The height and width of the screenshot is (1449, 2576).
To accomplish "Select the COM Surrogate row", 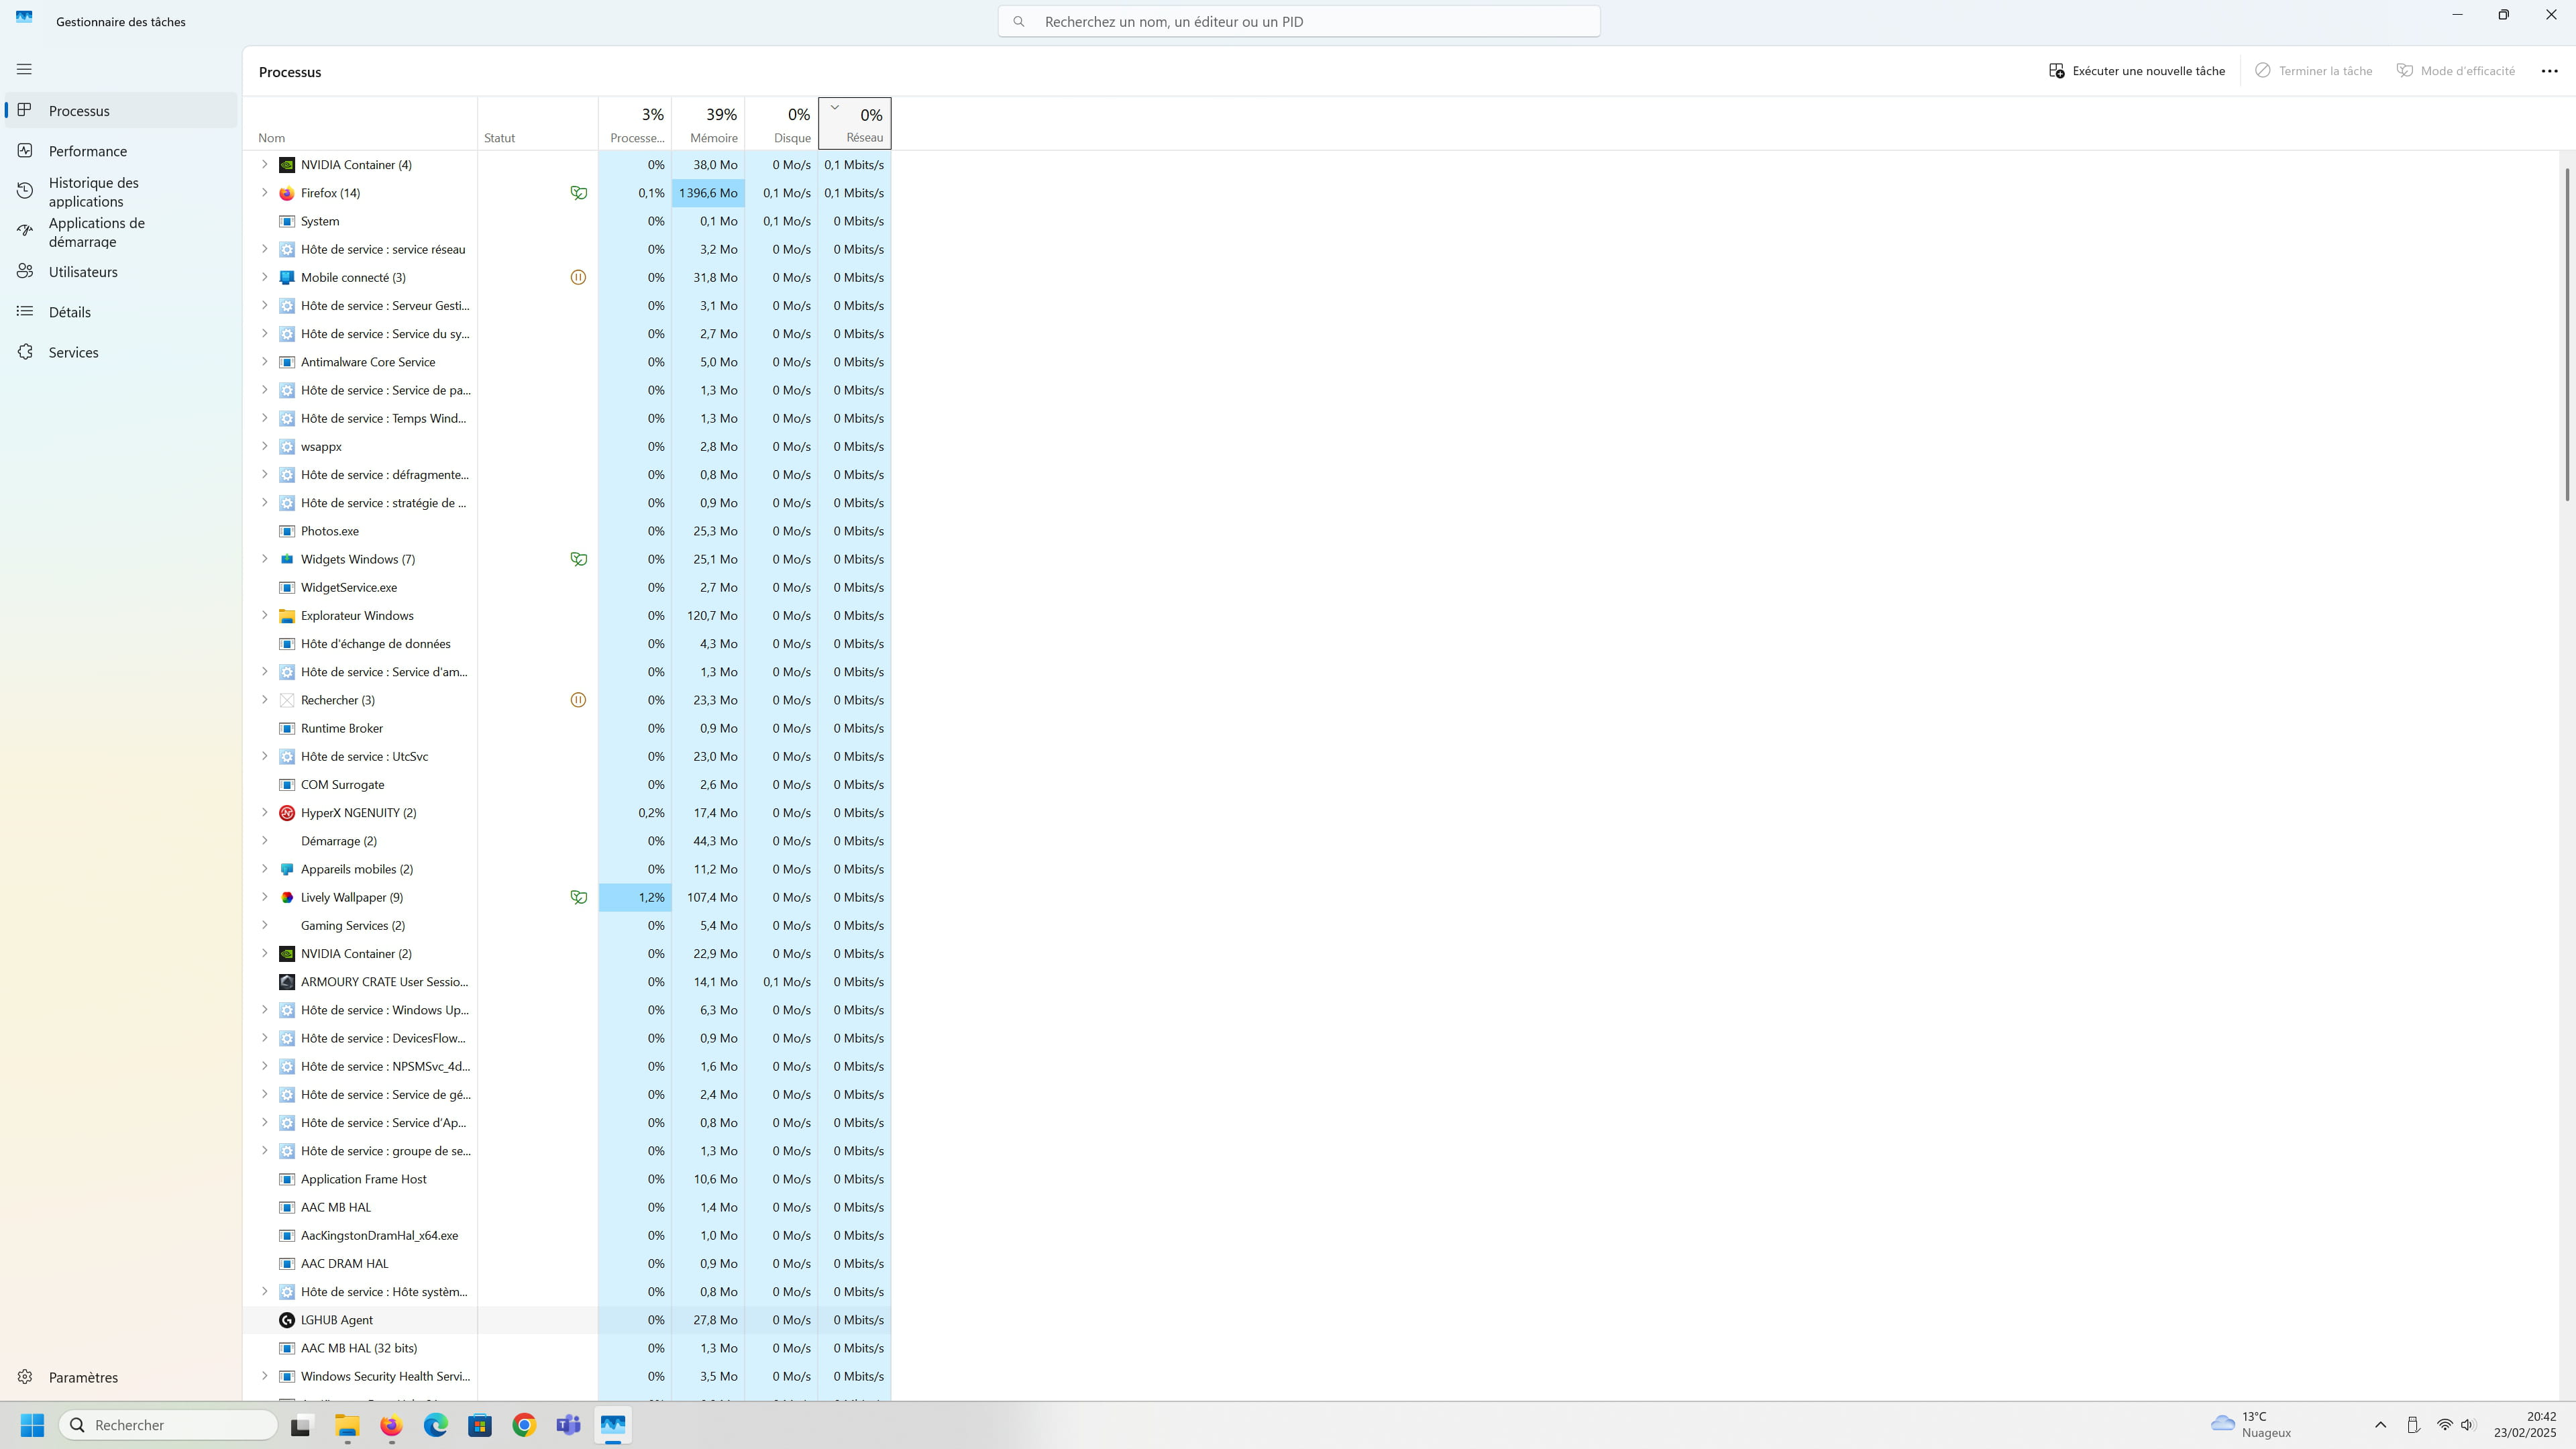I will pos(567,784).
